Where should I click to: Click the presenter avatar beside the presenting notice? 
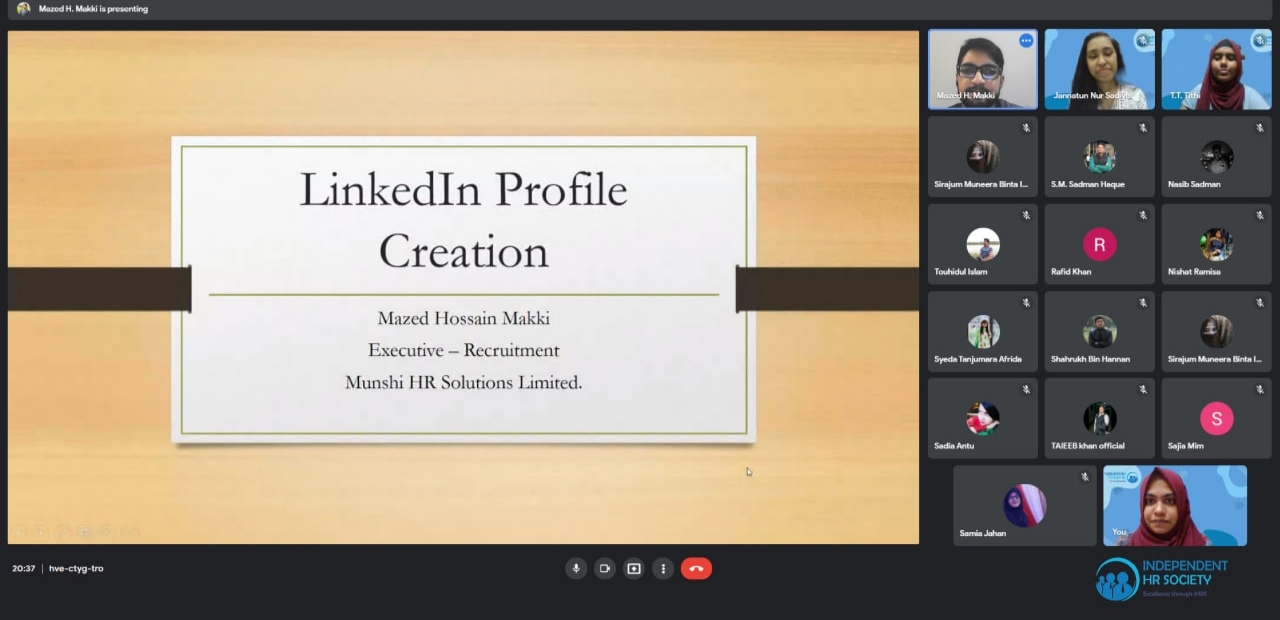24,8
